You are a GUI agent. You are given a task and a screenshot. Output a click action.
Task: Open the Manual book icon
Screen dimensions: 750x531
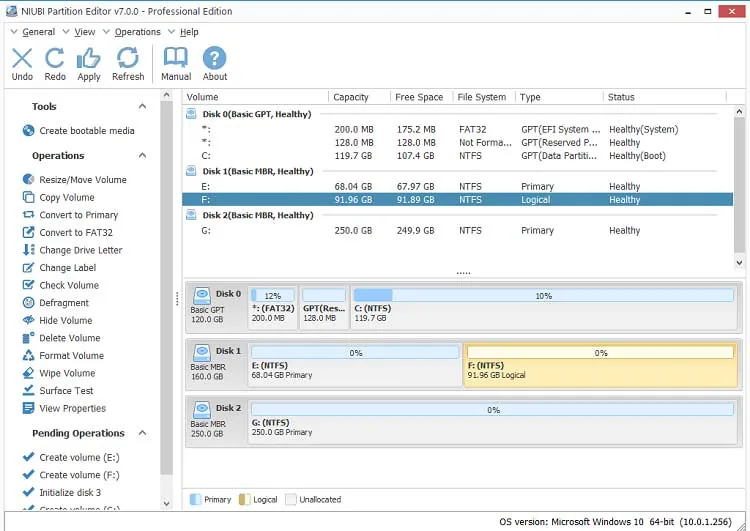[x=176, y=58]
